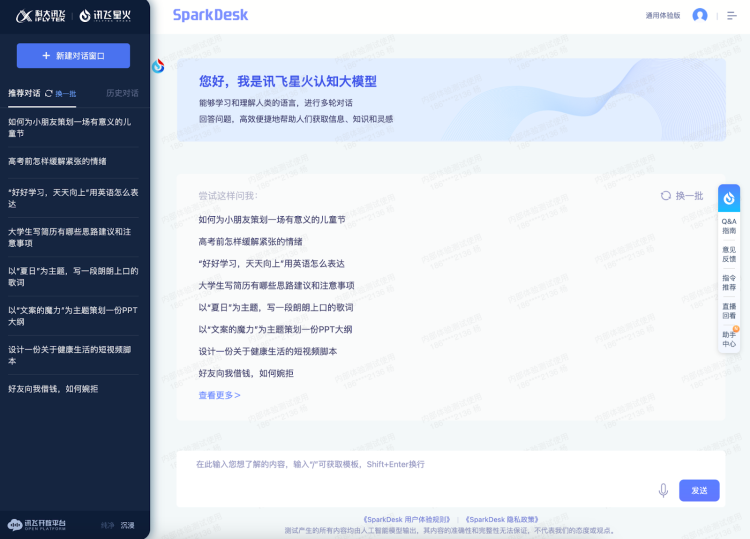Select sidebar item 文案的魔力 PPT大纲

[x=73, y=316]
